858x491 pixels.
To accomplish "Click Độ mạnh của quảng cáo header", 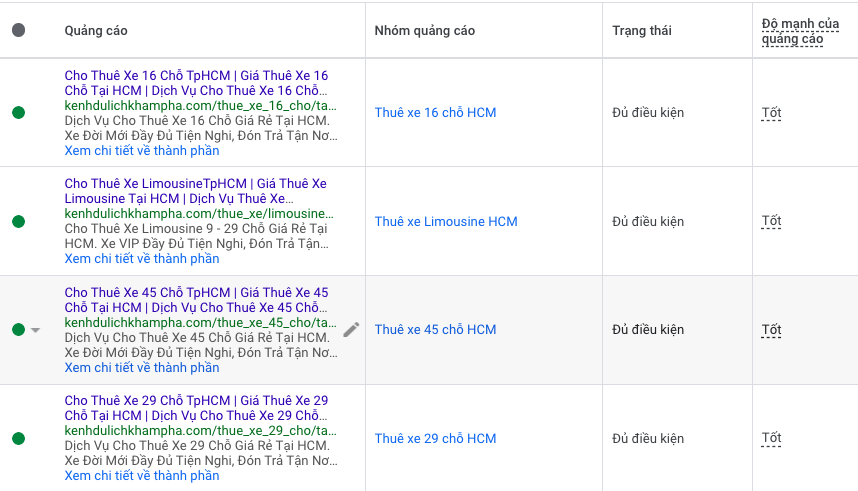I will [802, 30].
